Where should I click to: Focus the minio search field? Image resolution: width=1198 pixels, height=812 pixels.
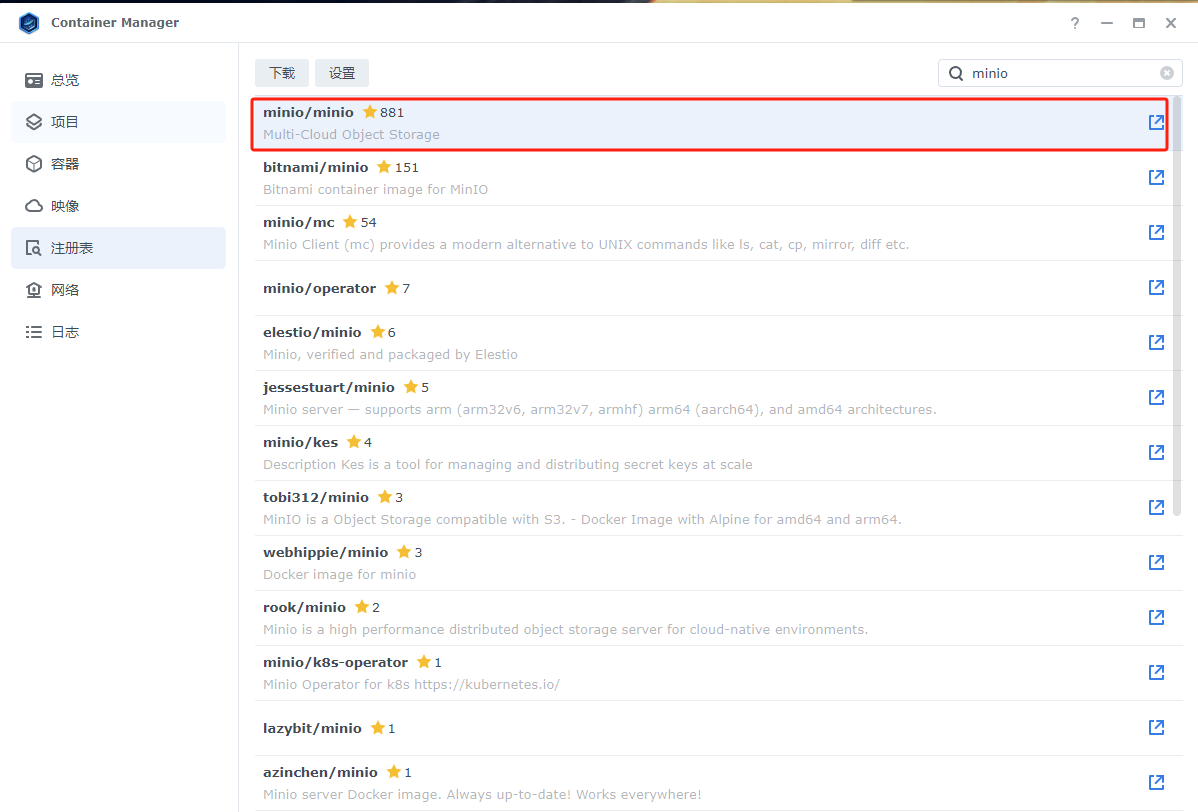pos(1060,73)
